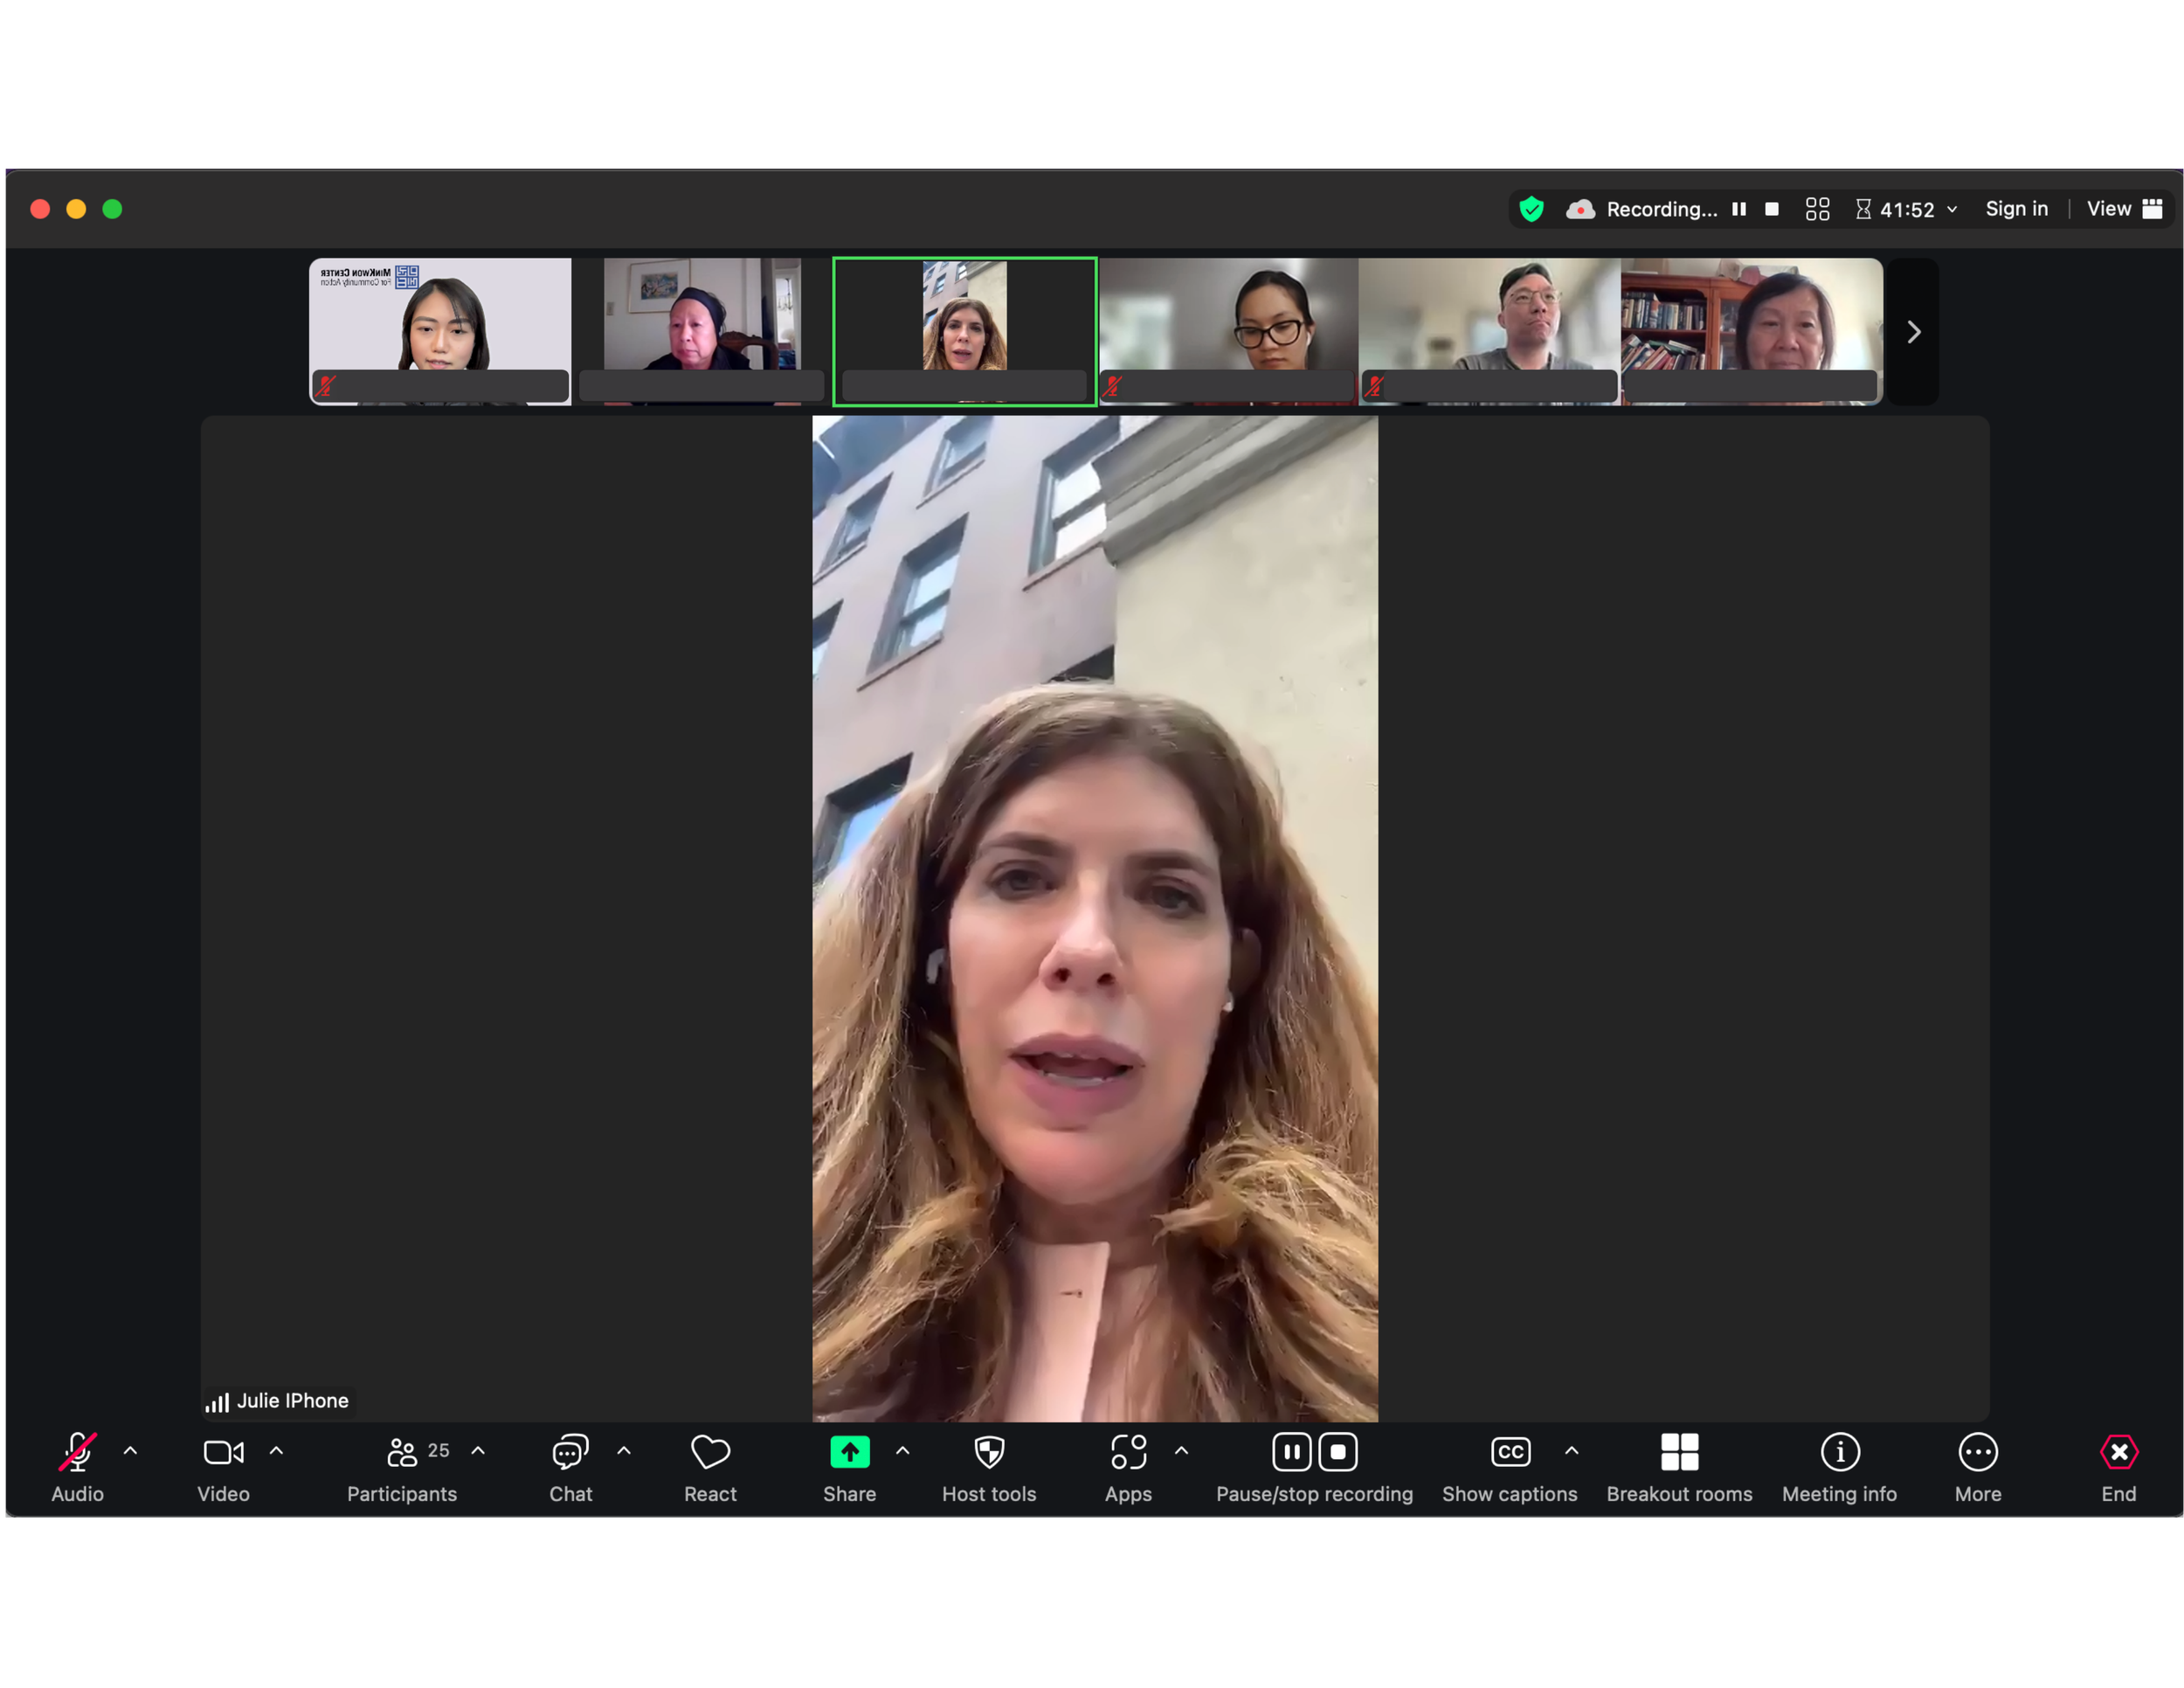Open Host tools shield icon
Viewport: 2184px width, 1688px height.
point(989,1453)
